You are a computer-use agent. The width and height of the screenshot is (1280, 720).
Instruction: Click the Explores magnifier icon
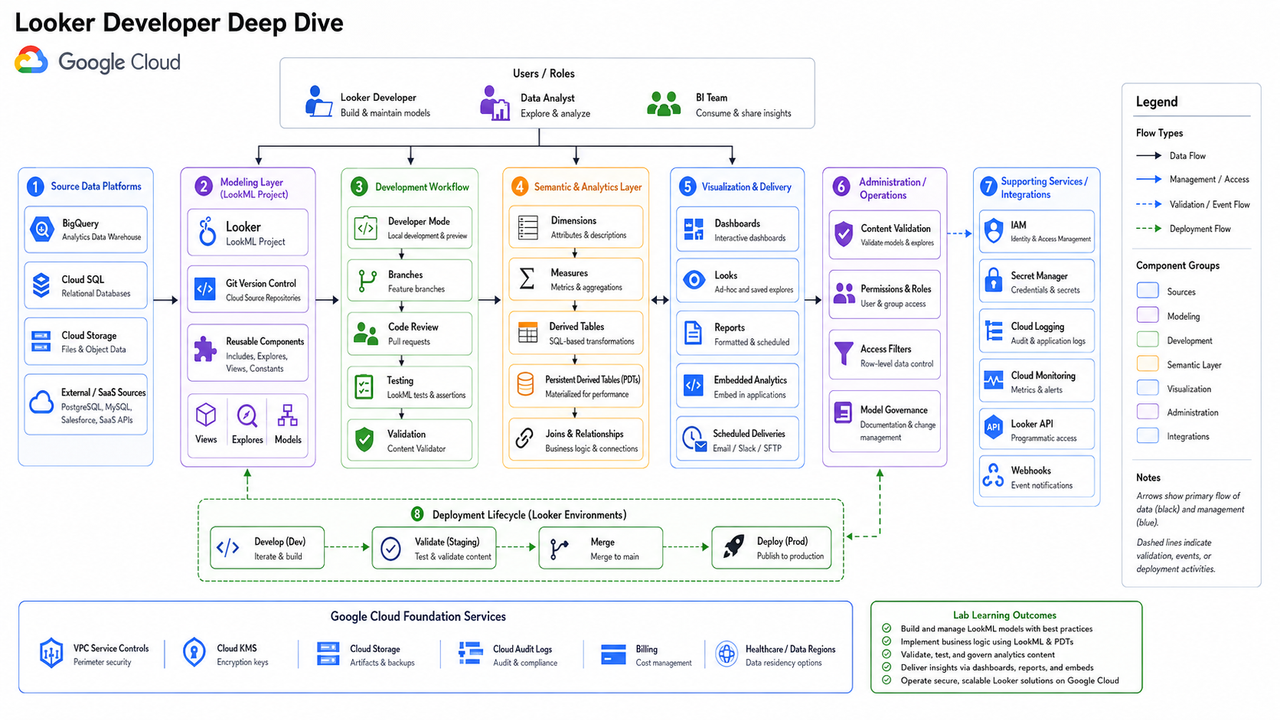tap(247, 415)
